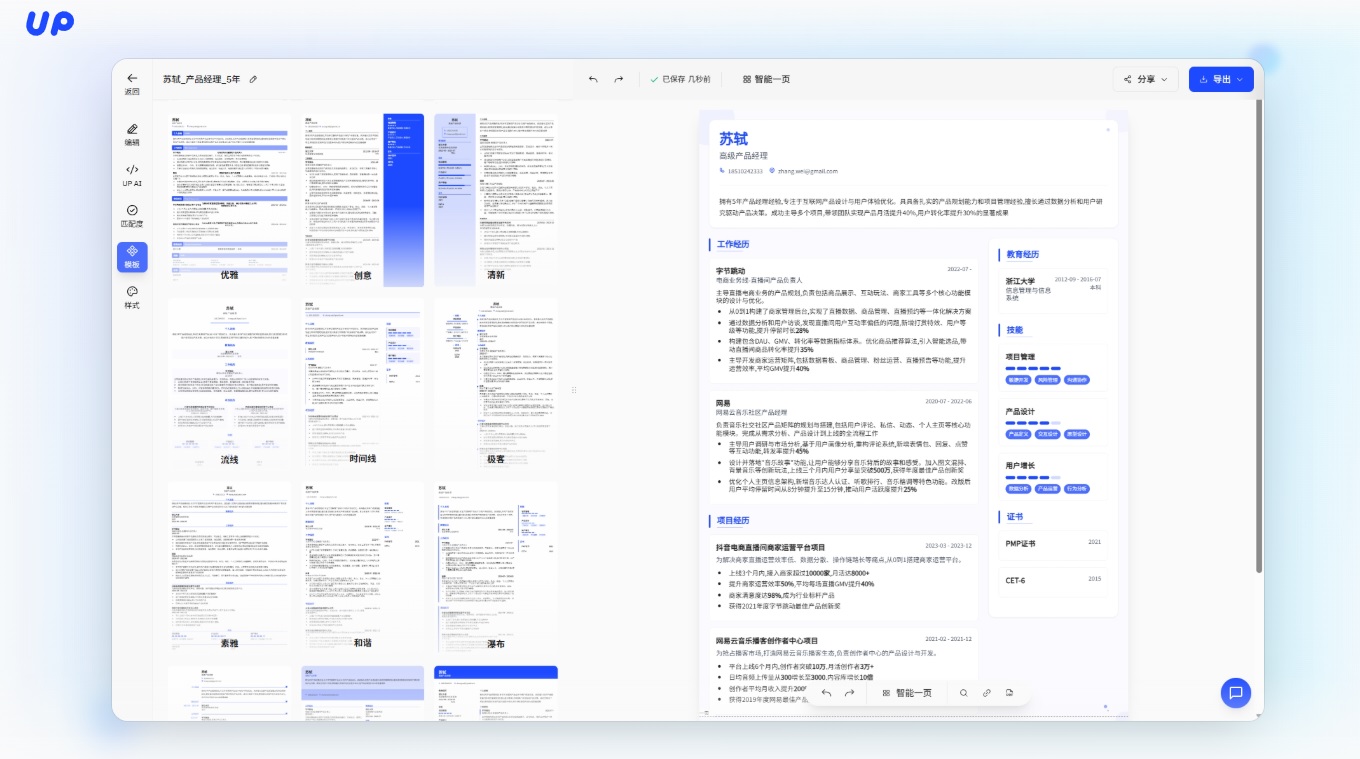The width and height of the screenshot is (1360, 759).
Task: Click the job title 高级产品经理
Action: pyautogui.click(x=743, y=156)
